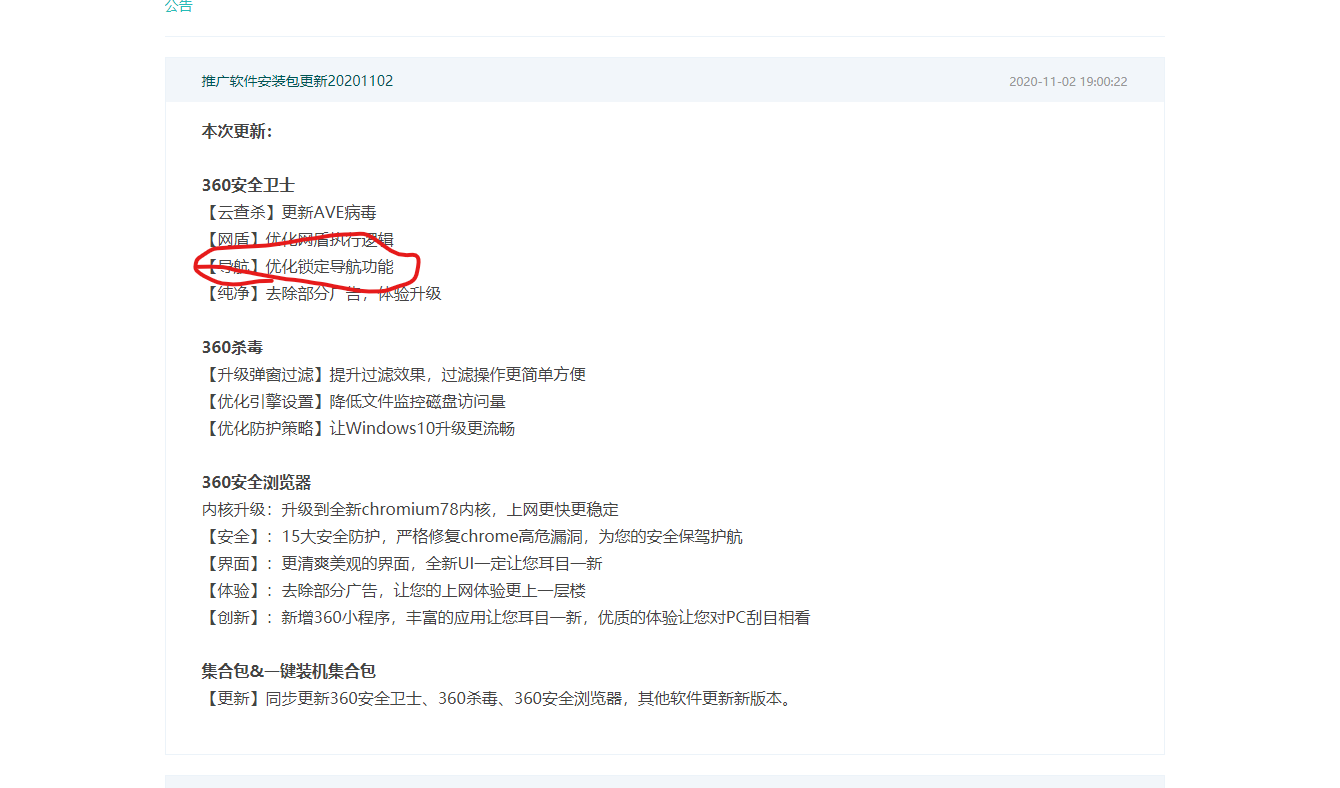Viewport: 1340px width, 788px height.
Task: Click the line 内核升级：升级到全新chromium78内核
Action: click(410, 510)
